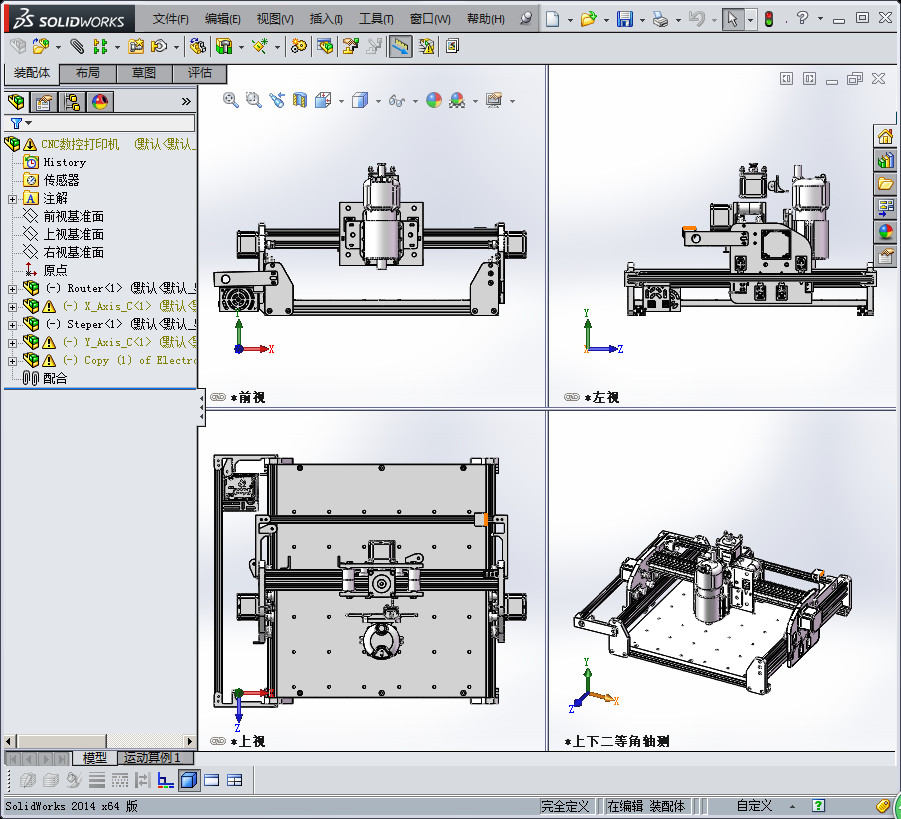Expand the Y_Axis_C<1> component node

(x=12, y=343)
